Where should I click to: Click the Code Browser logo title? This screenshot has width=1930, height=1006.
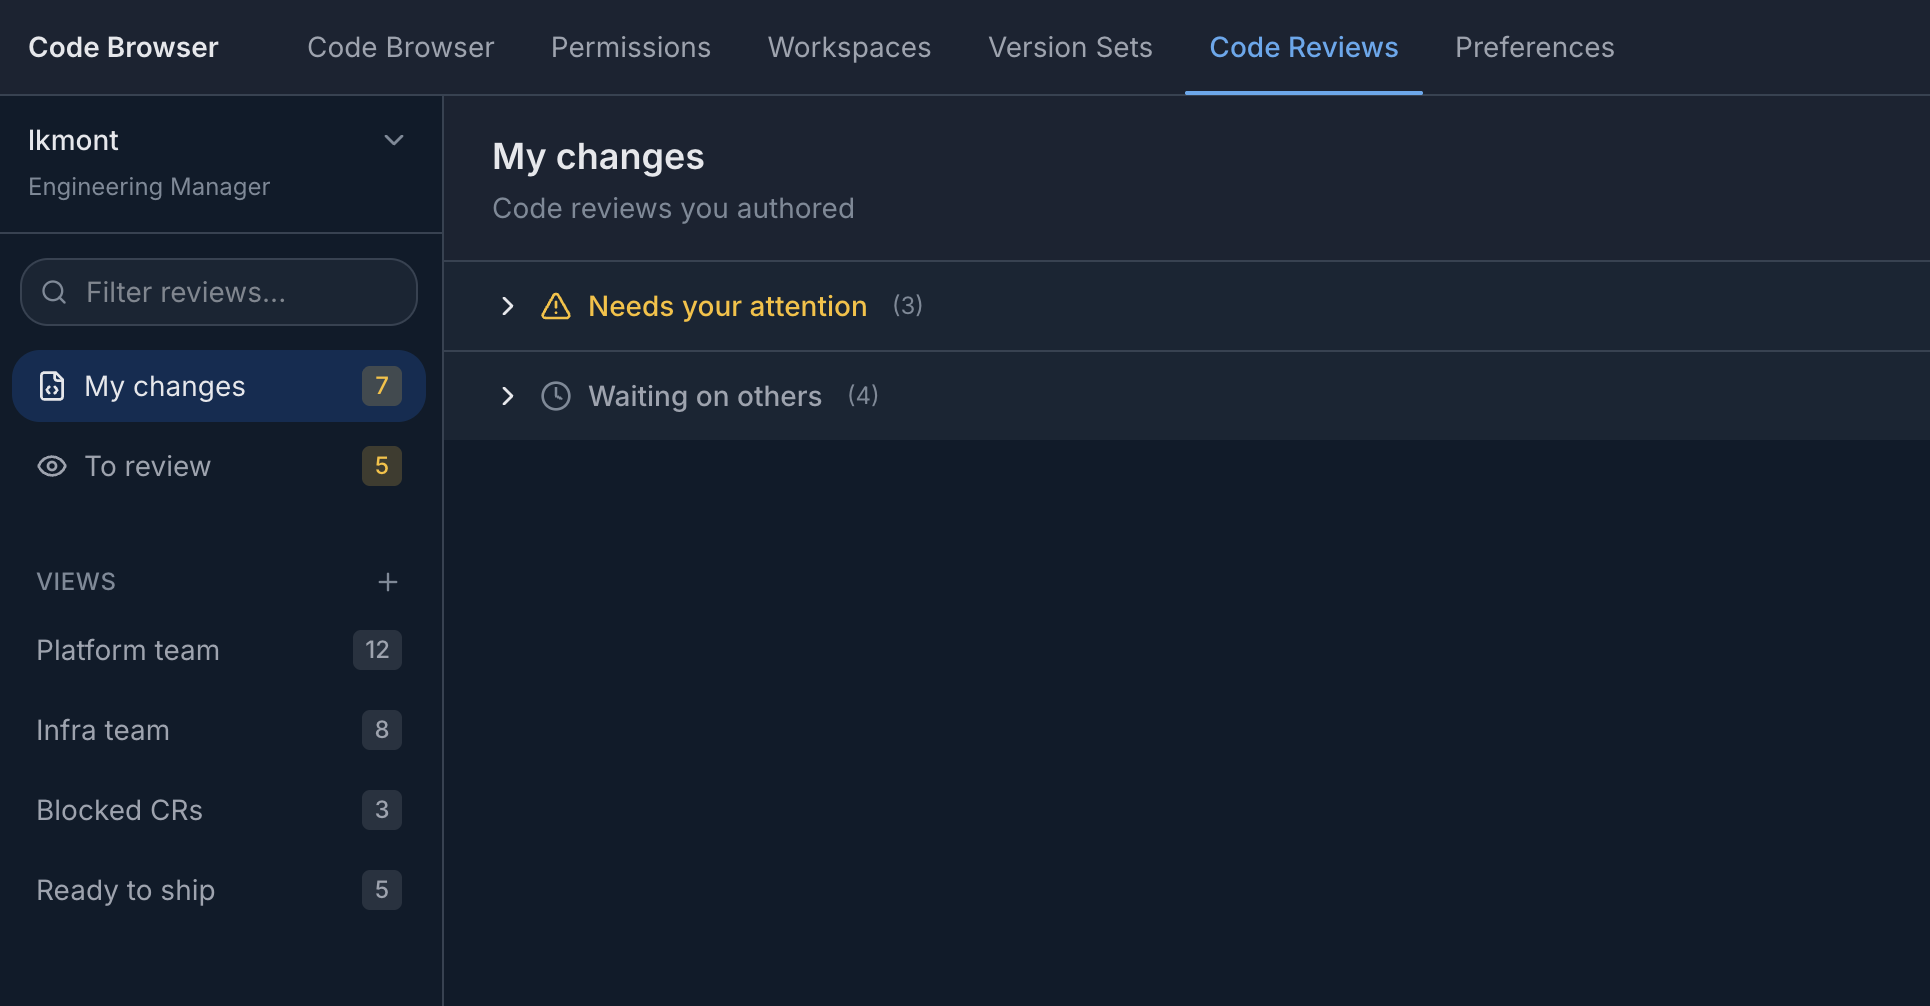tap(123, 47)
